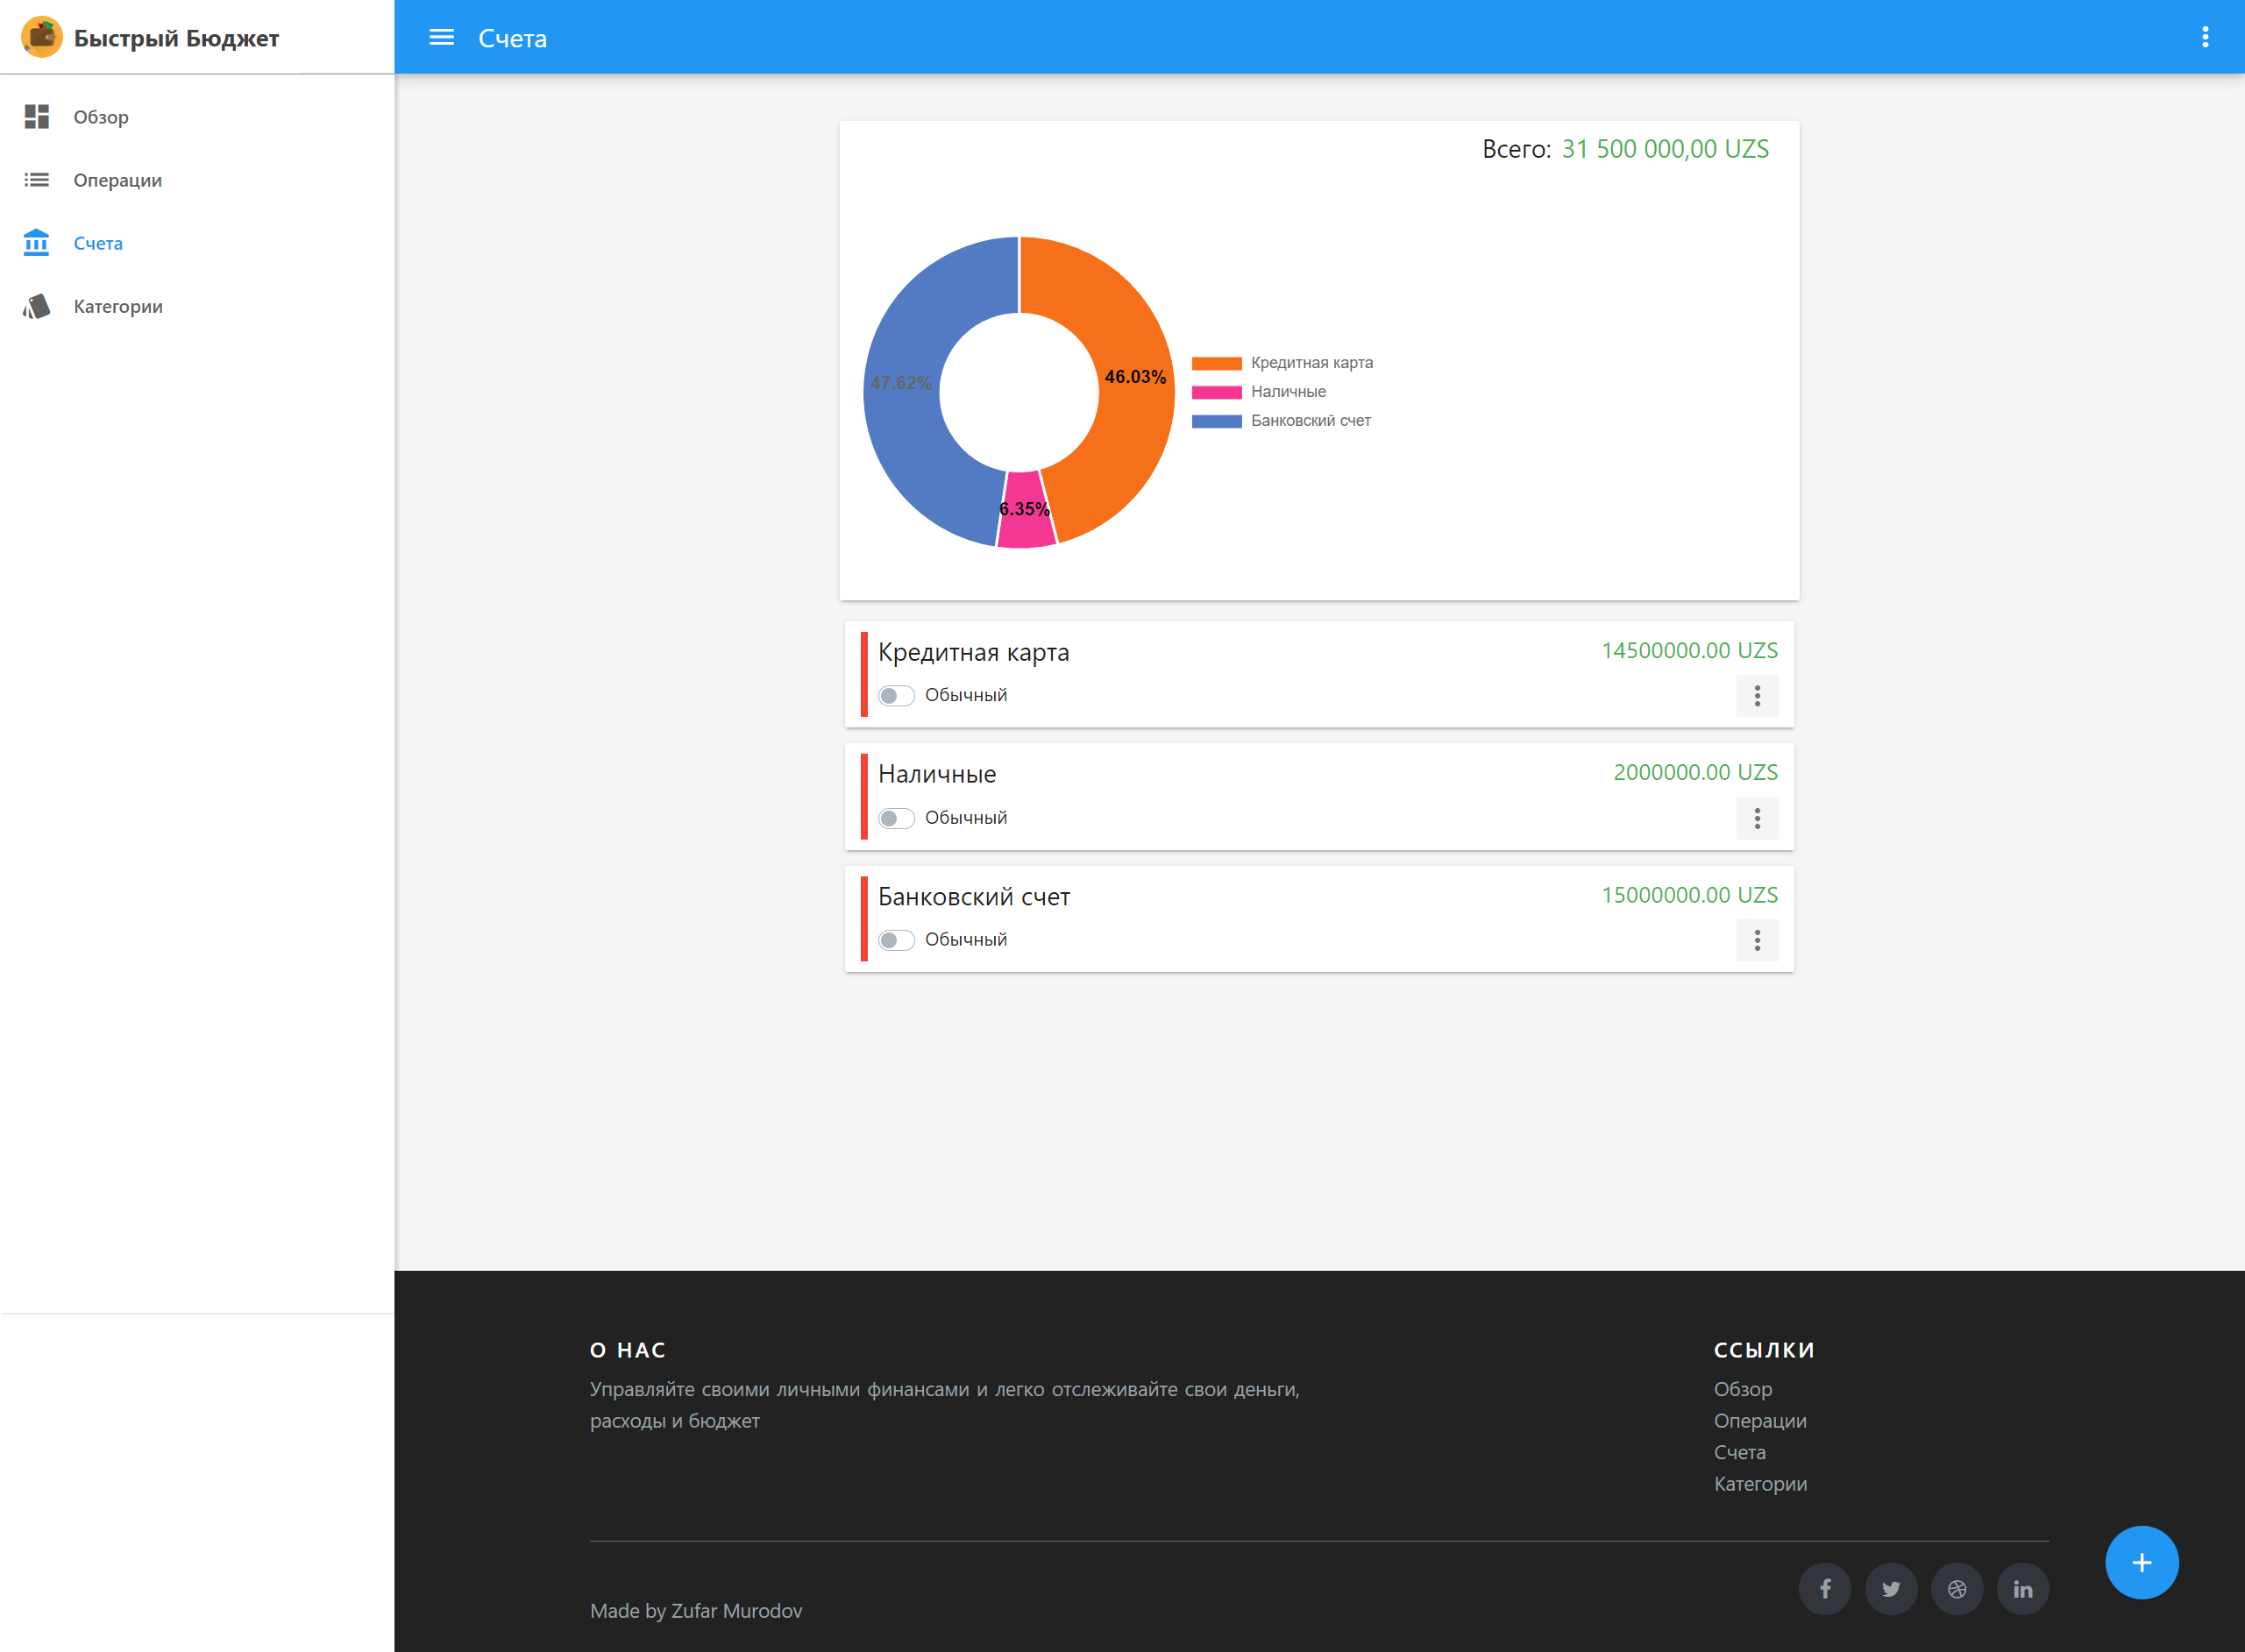2245x1652 pixels.
Task: Click the Facebook icon in the footer
Action: (1824, 1588)
